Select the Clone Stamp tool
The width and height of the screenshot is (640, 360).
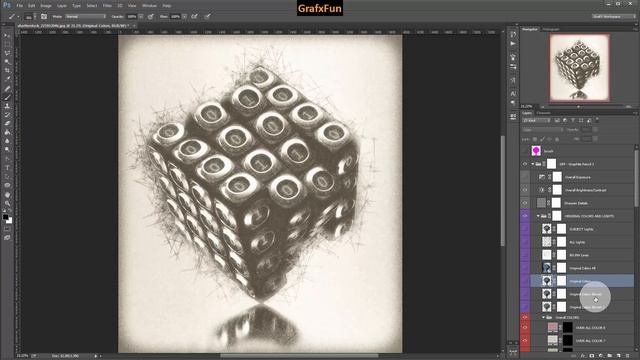[7, 106]
